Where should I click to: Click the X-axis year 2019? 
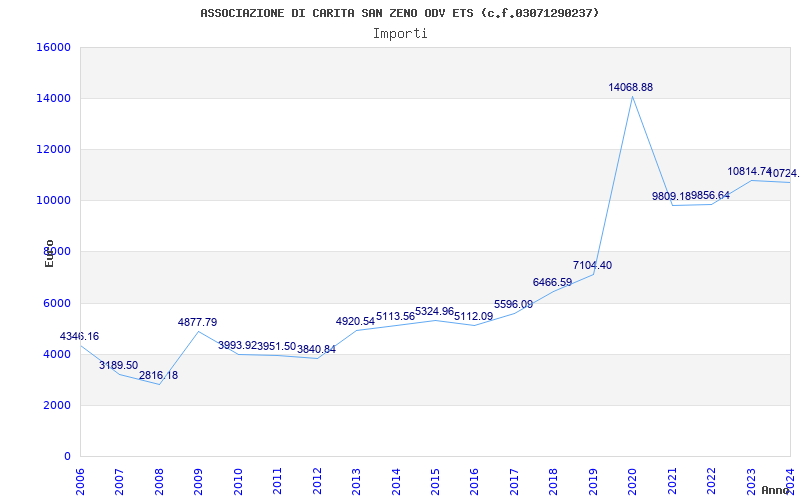pos(593,480)
